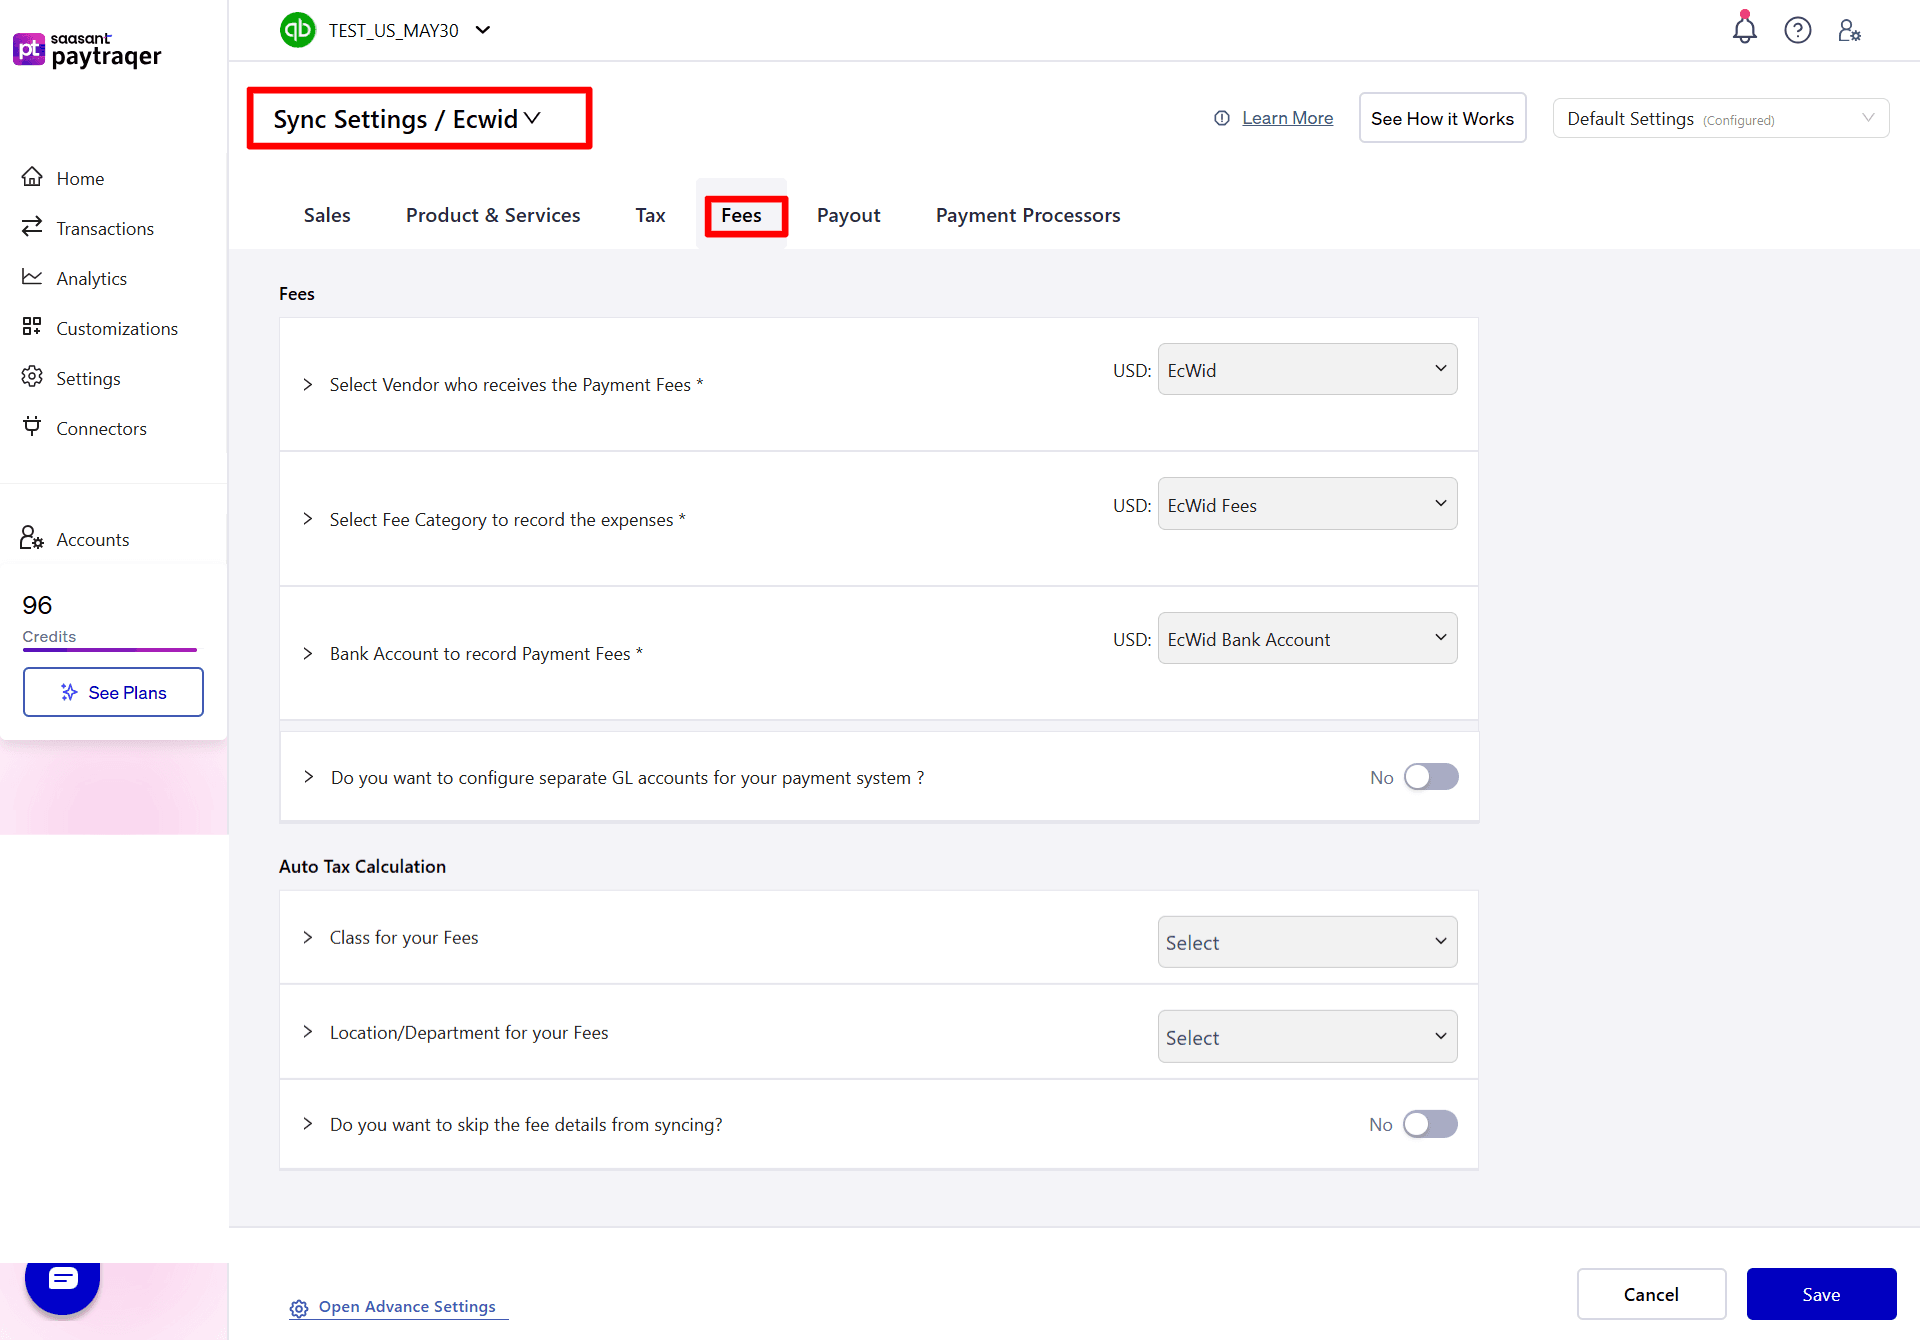
Task: Enable separate GL accounts for payment system
Action: [1430, 776]
